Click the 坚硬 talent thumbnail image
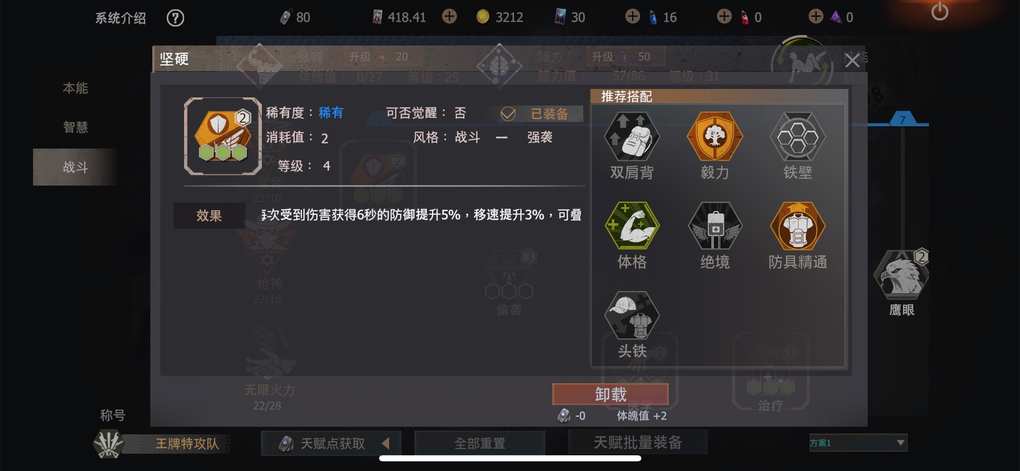This screenshot has height=471, width=1020. point(223,136)
